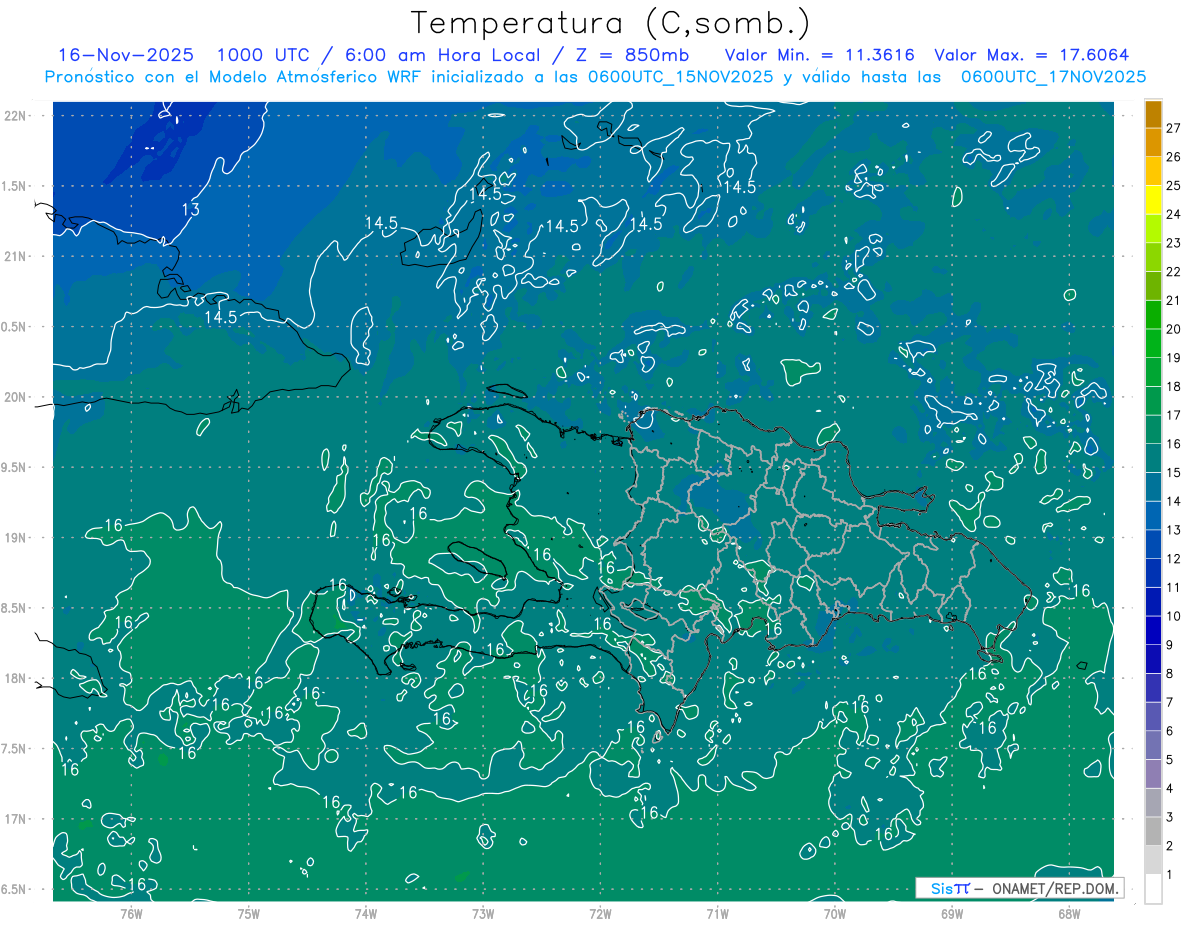Click the color scale label "21"
Screen dimensions: 1200x927
point(1174,300)
